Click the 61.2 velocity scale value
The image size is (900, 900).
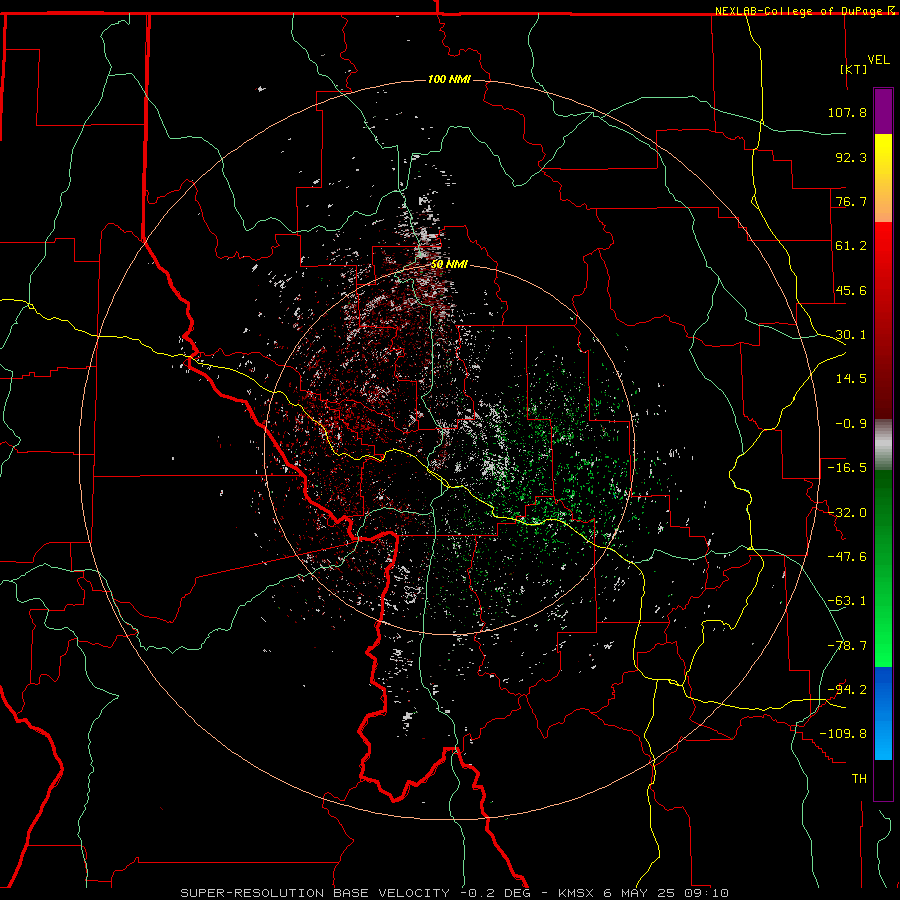click(x=851, y=246)
